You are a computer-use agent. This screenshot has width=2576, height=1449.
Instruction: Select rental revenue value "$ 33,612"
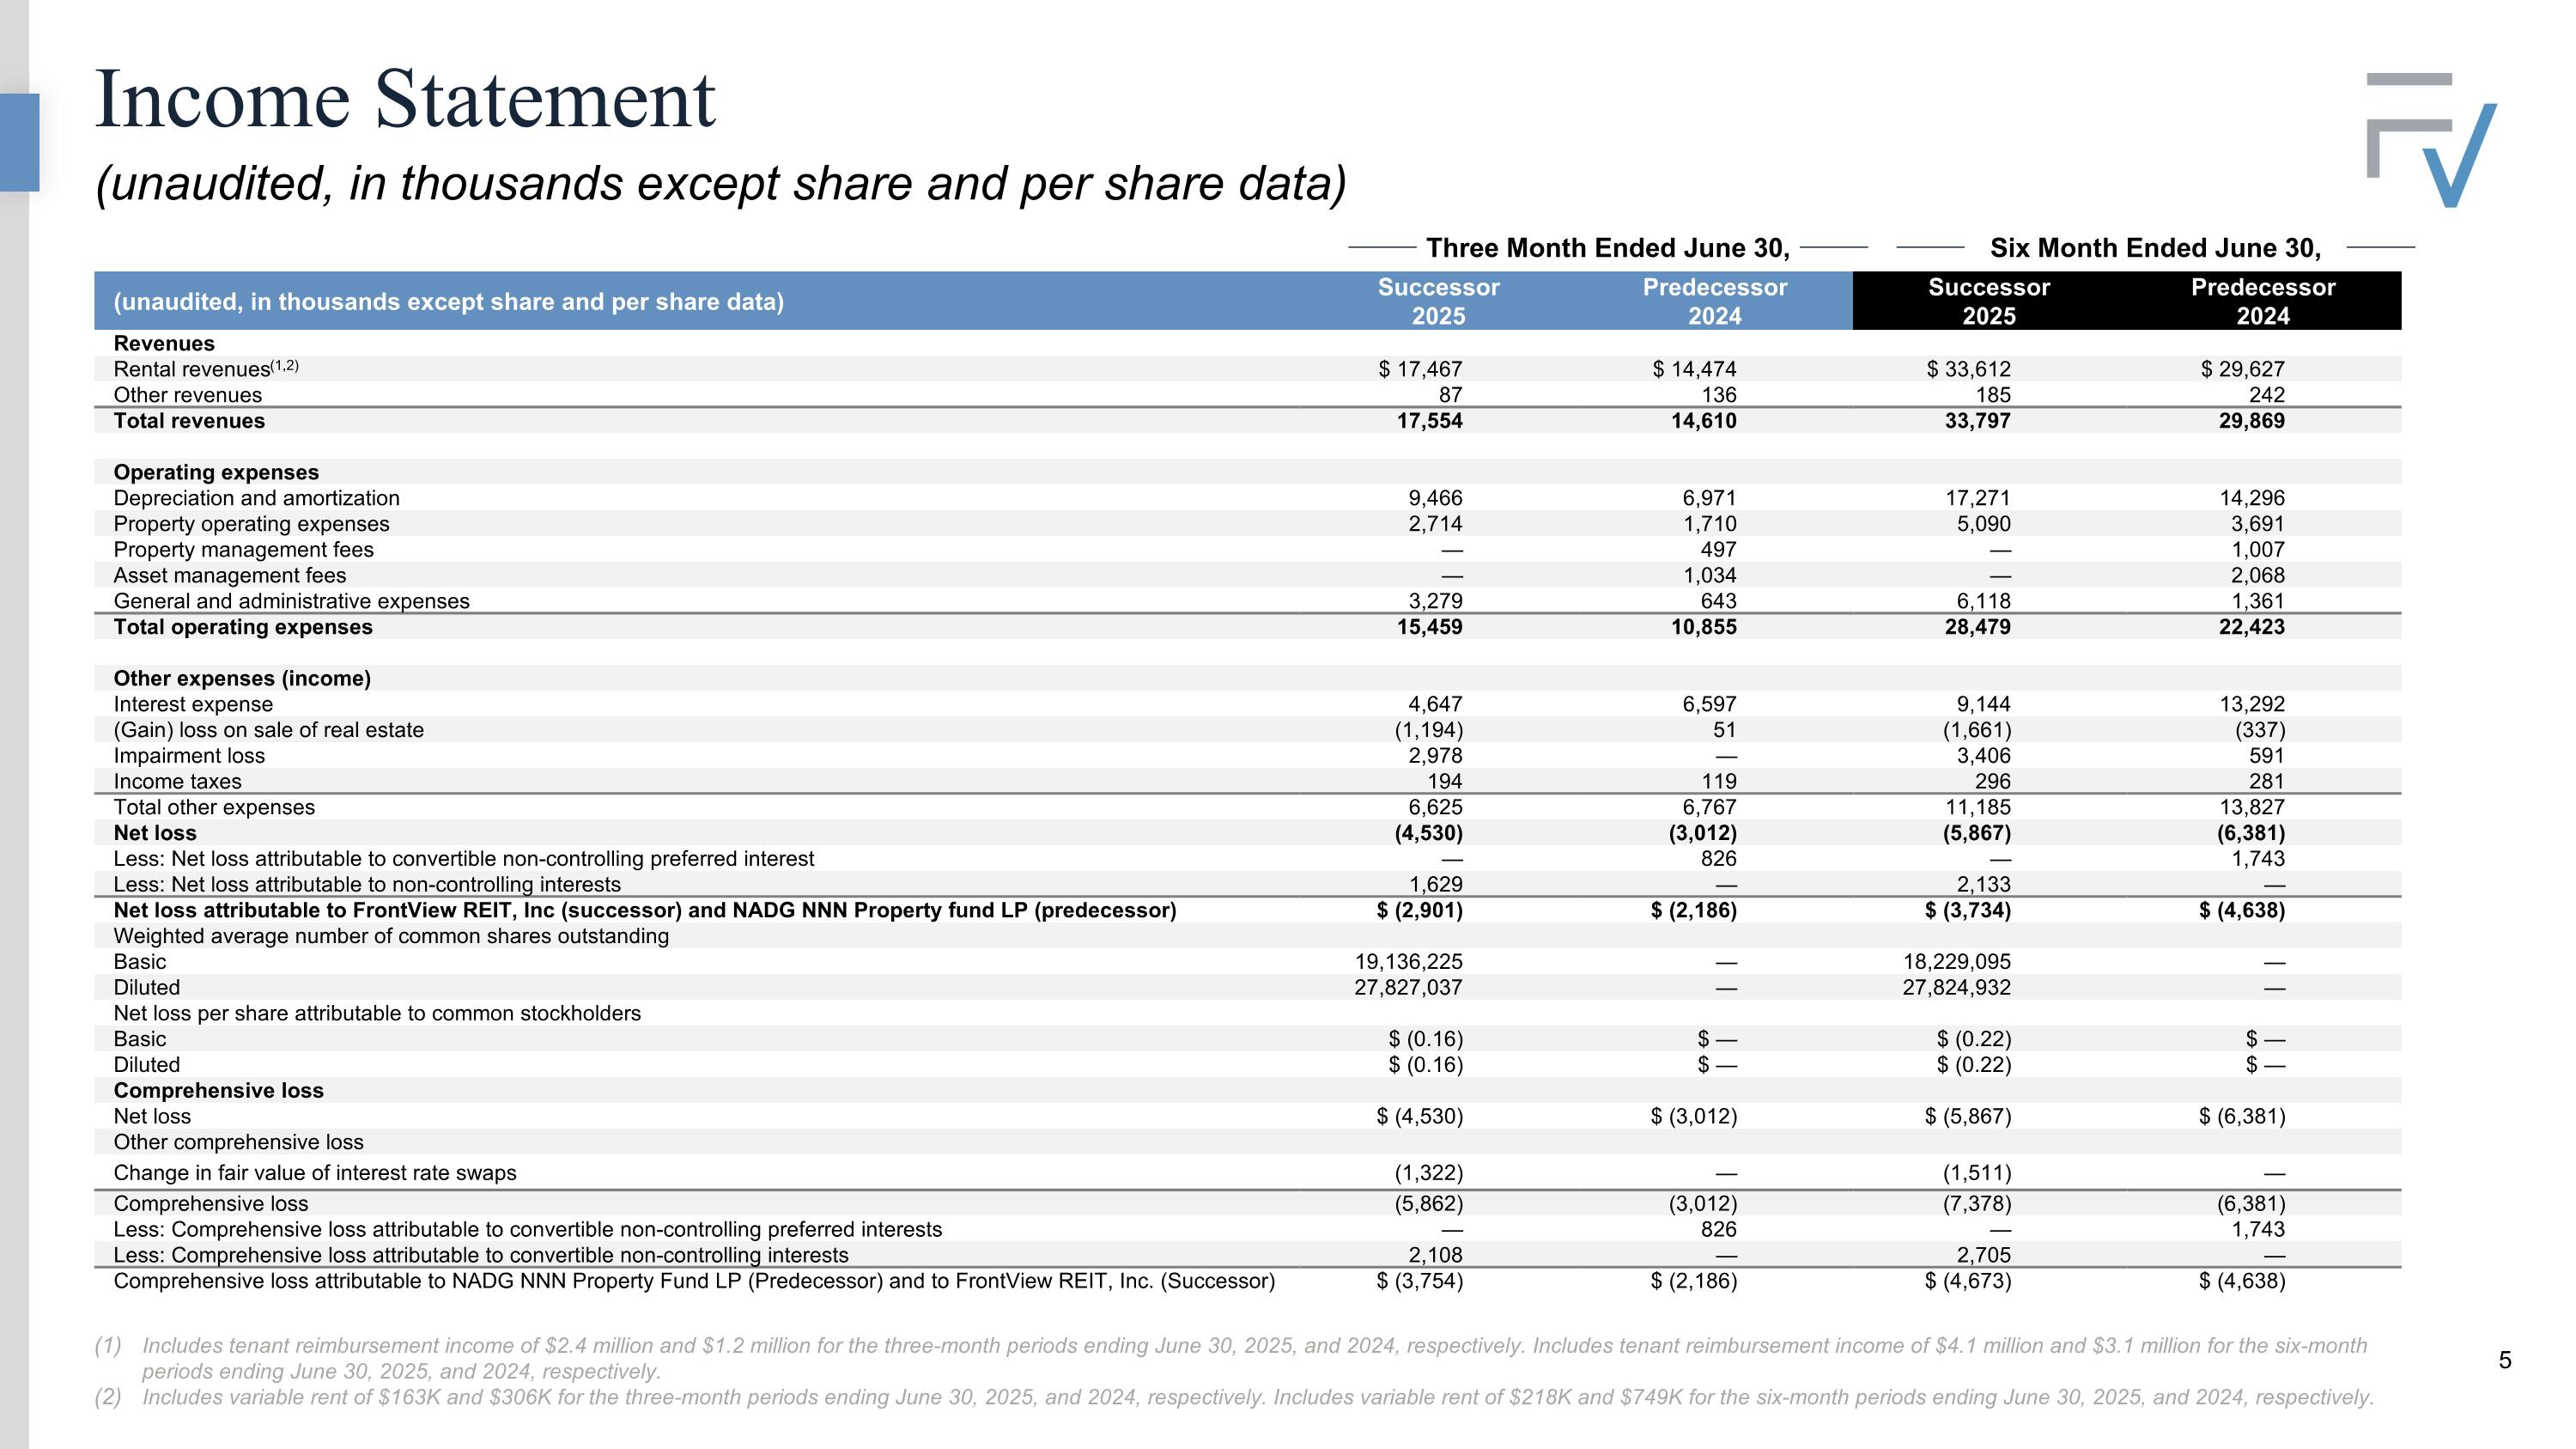pyautogui.click(x=1968, y=369)
